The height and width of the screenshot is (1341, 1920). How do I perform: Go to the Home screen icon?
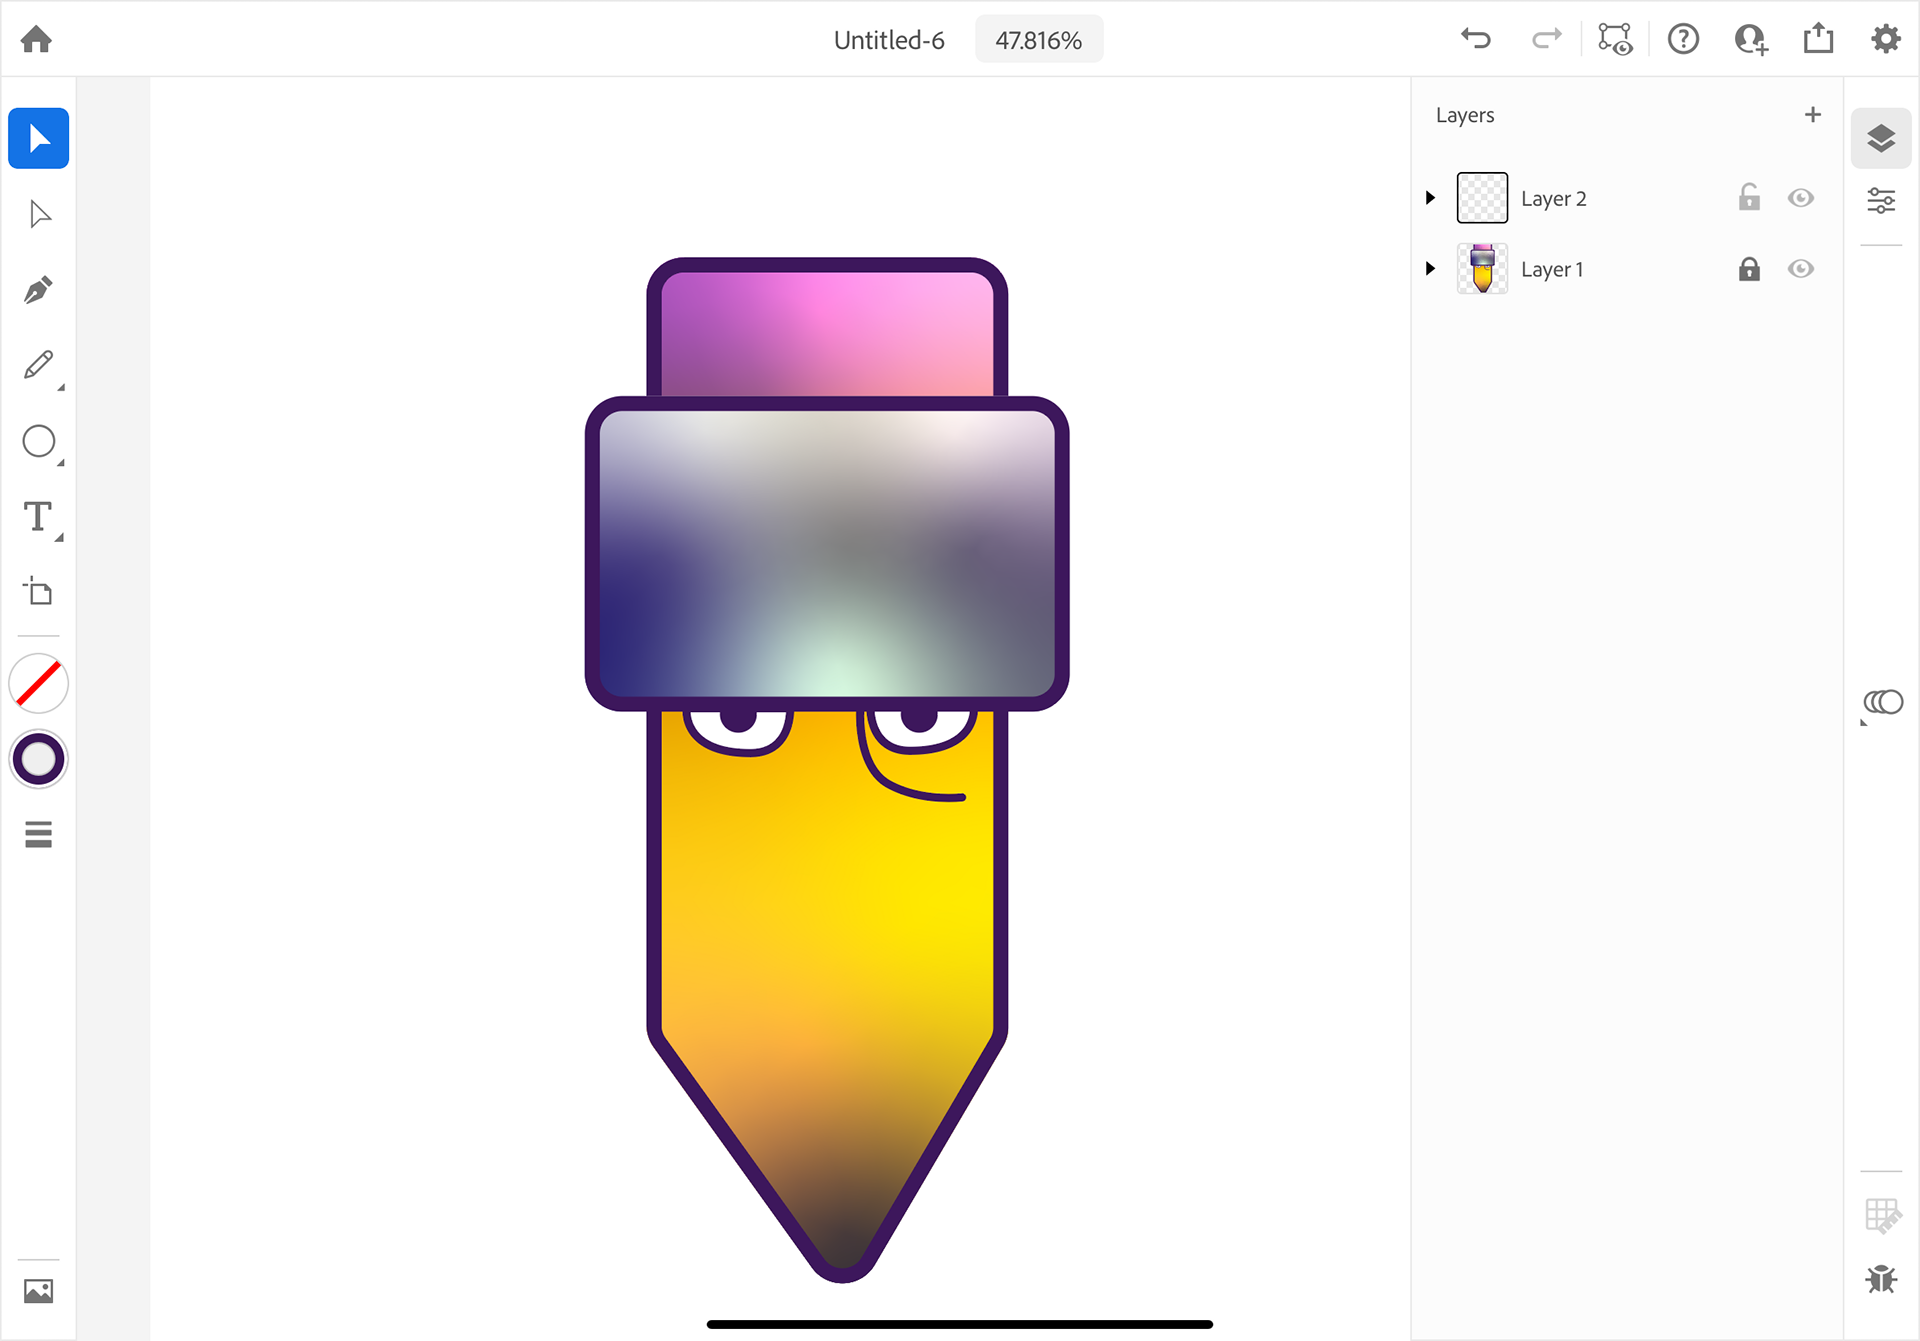[x=37, y=40]
